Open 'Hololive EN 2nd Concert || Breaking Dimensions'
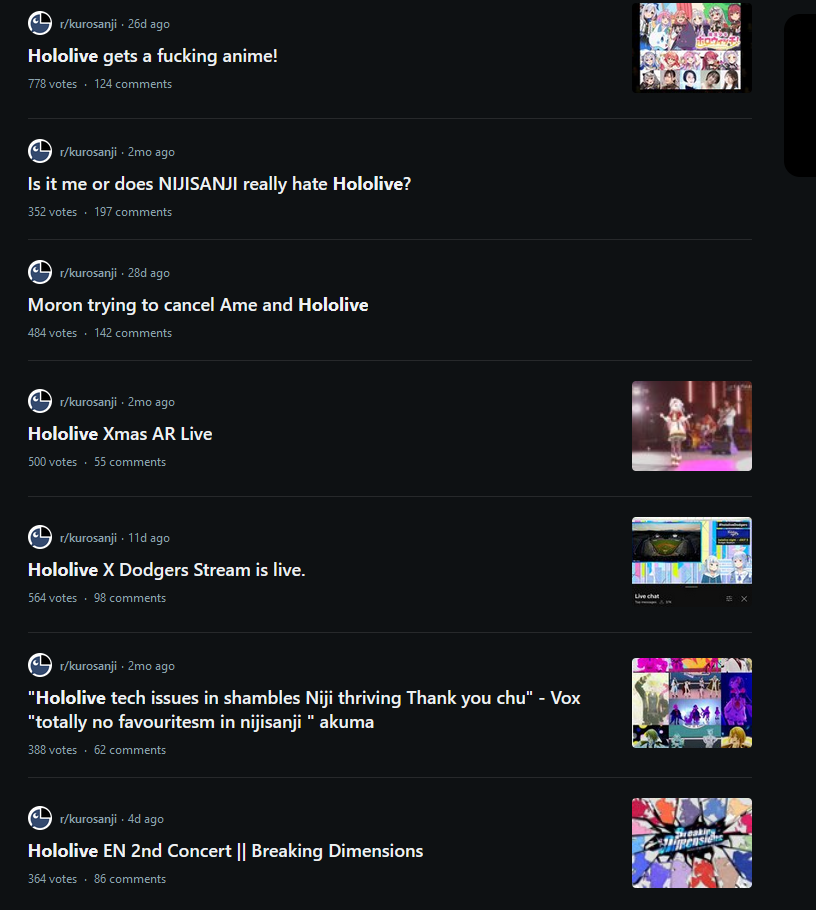The image size is (816, 910). click(x=225, y=851)
